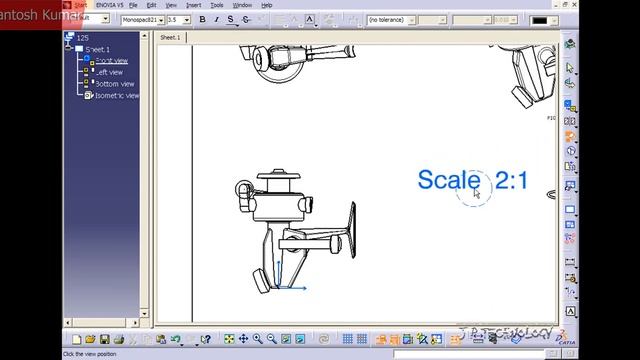Open the View menu
Viewport: 640px width, 360px height.
click(171, 5)
